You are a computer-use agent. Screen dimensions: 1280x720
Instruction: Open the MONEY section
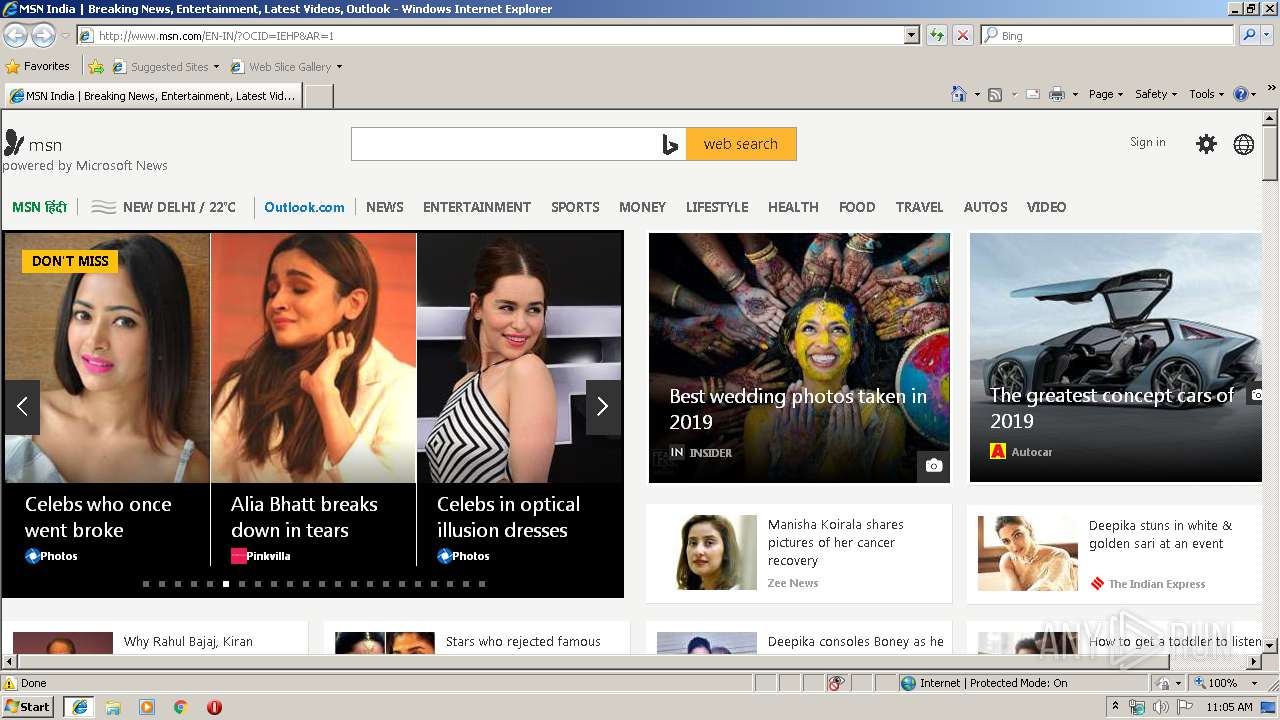point(642,207)
